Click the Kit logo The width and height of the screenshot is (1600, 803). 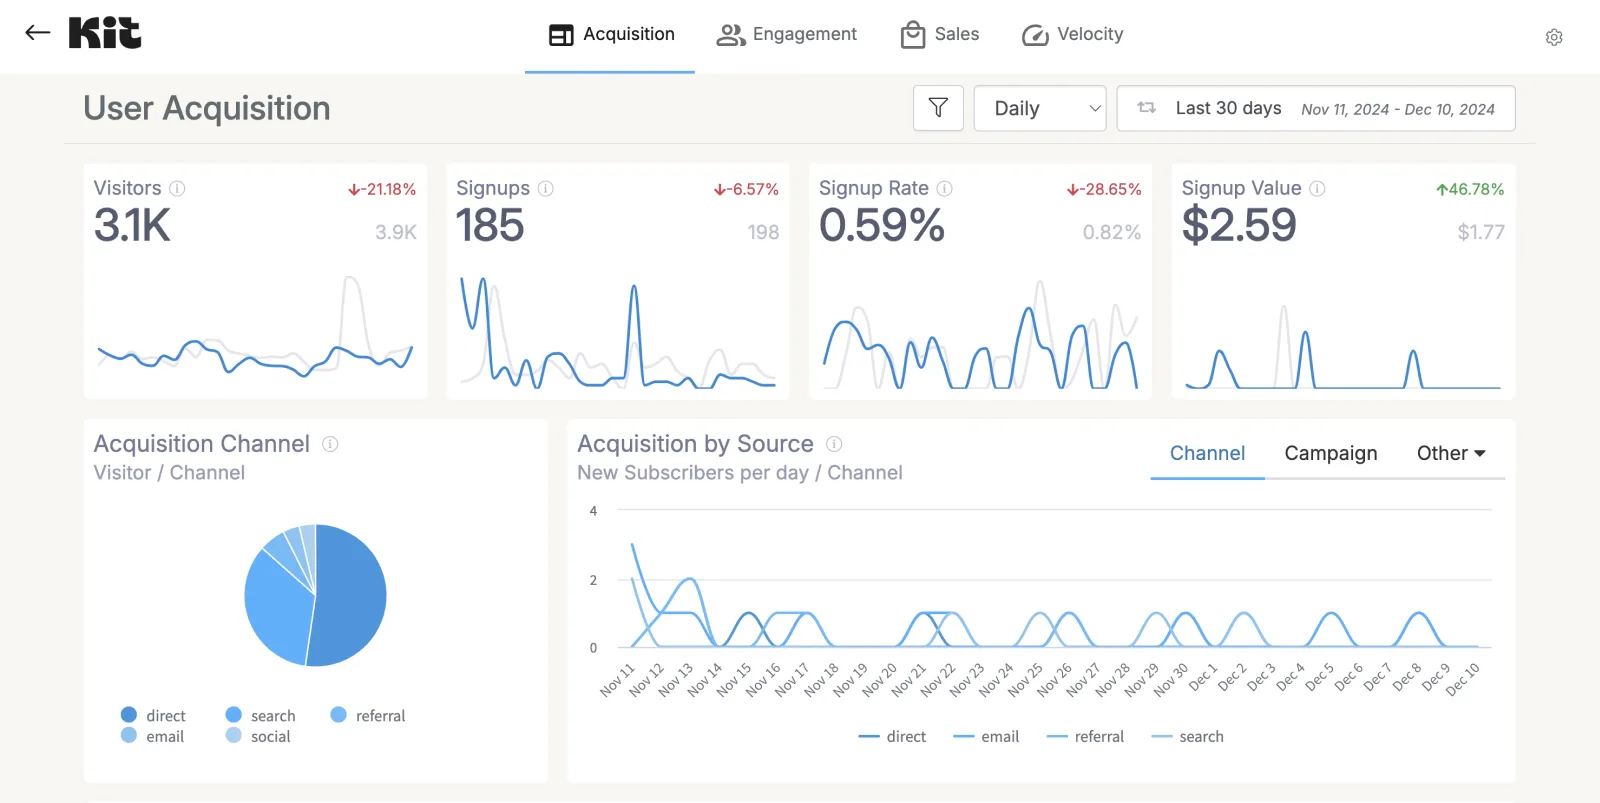(x=105, y=33)
